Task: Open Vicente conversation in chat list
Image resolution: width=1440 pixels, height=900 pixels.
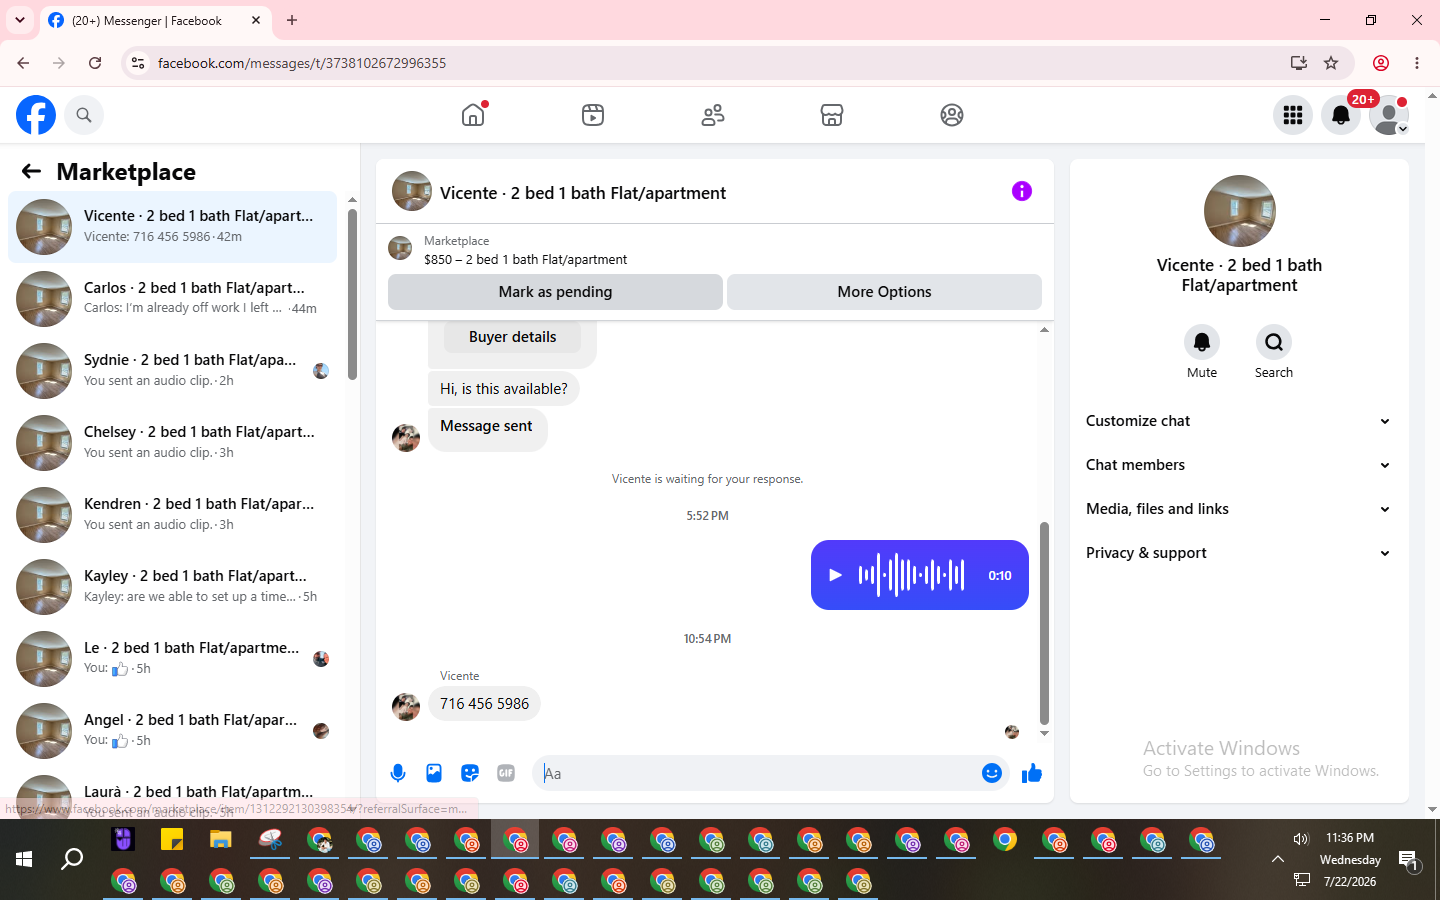Action: coord(173,227)
